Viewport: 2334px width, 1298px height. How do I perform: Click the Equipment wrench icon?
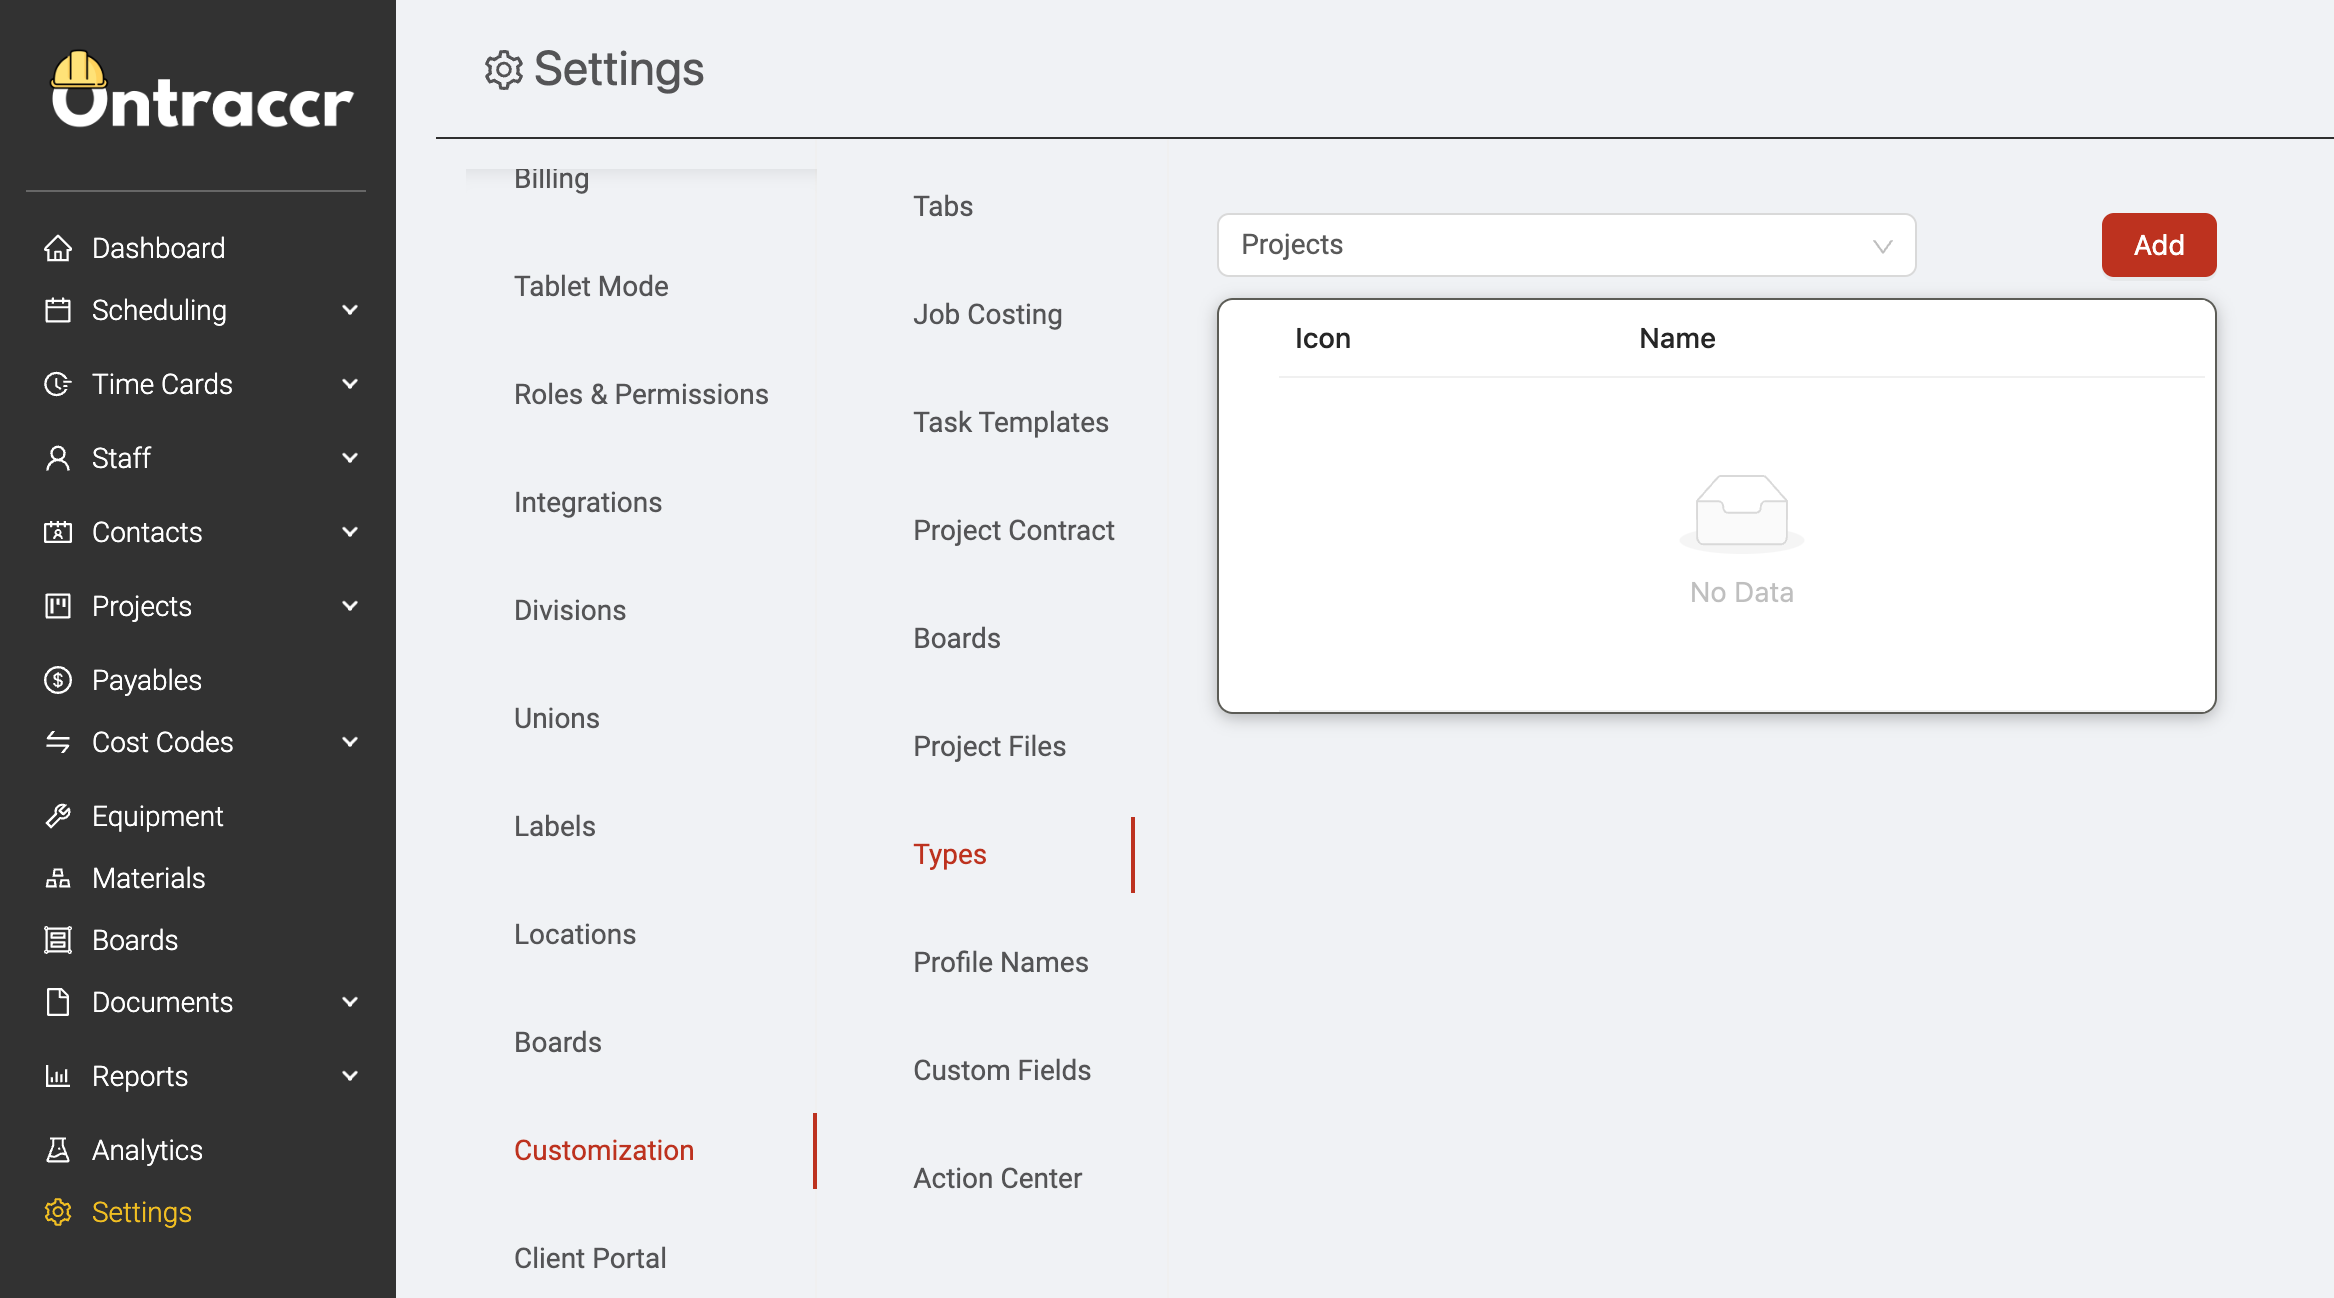pos(58,816)
